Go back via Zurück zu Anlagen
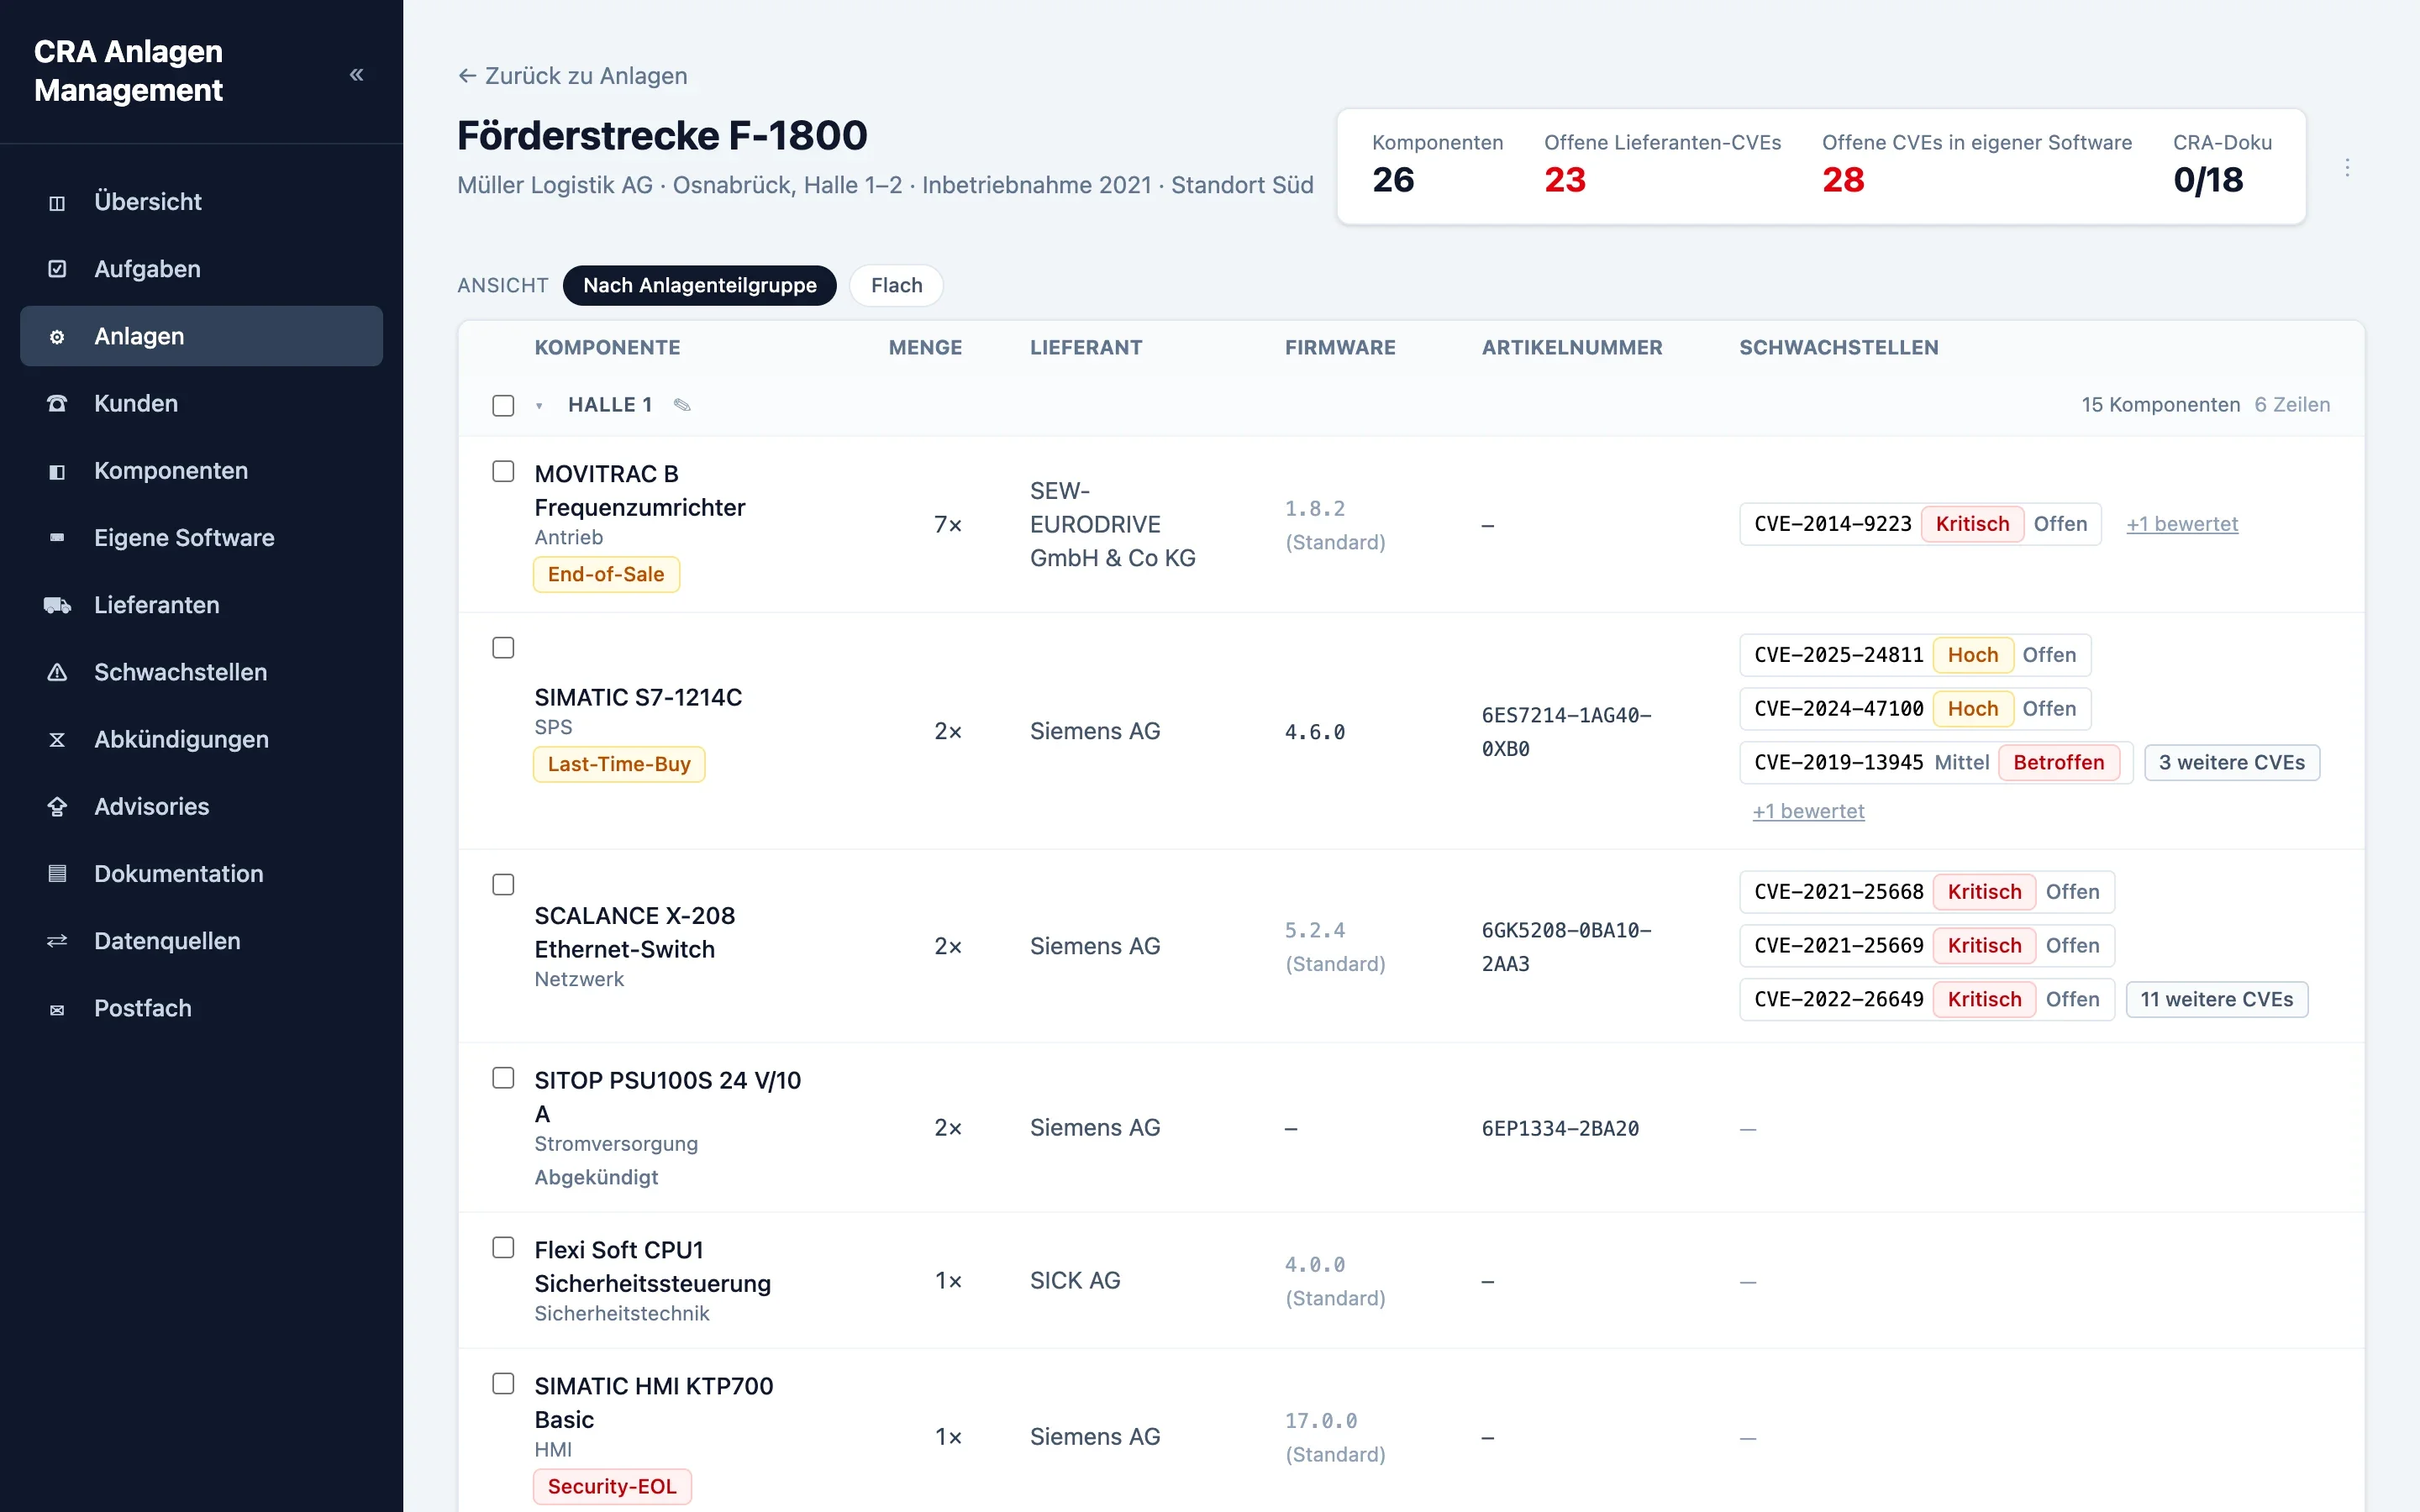Screen dimensions: 2420x1512 (572, 76)
